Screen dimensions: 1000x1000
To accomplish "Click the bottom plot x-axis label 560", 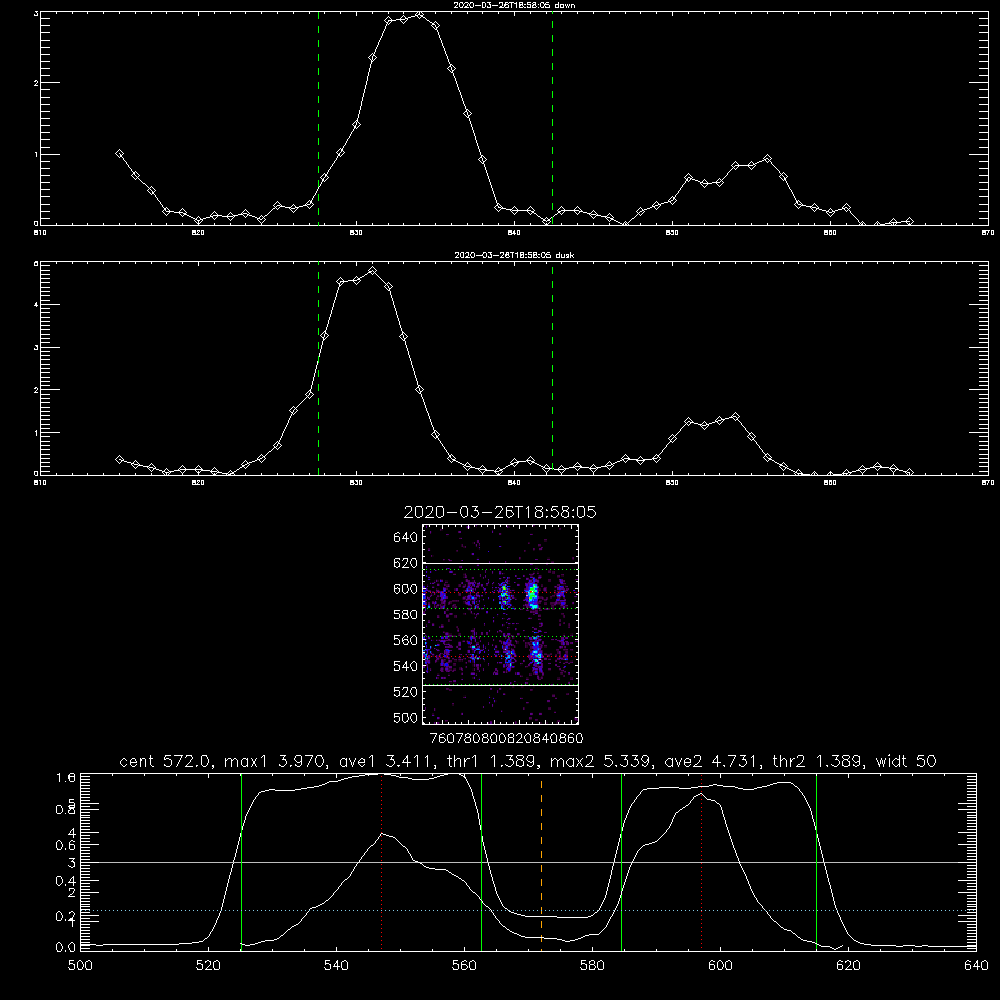I will [464, 966].
